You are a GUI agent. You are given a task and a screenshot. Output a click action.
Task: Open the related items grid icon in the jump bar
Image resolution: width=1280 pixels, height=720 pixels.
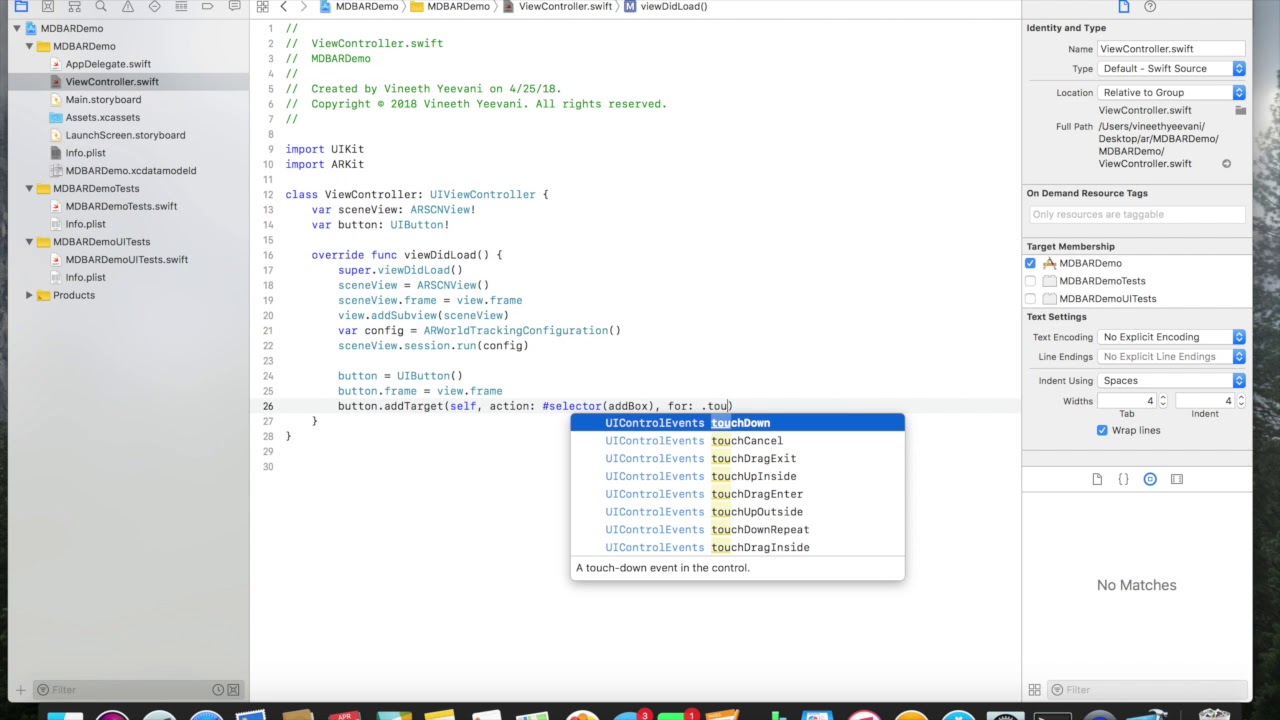[262, 6]
